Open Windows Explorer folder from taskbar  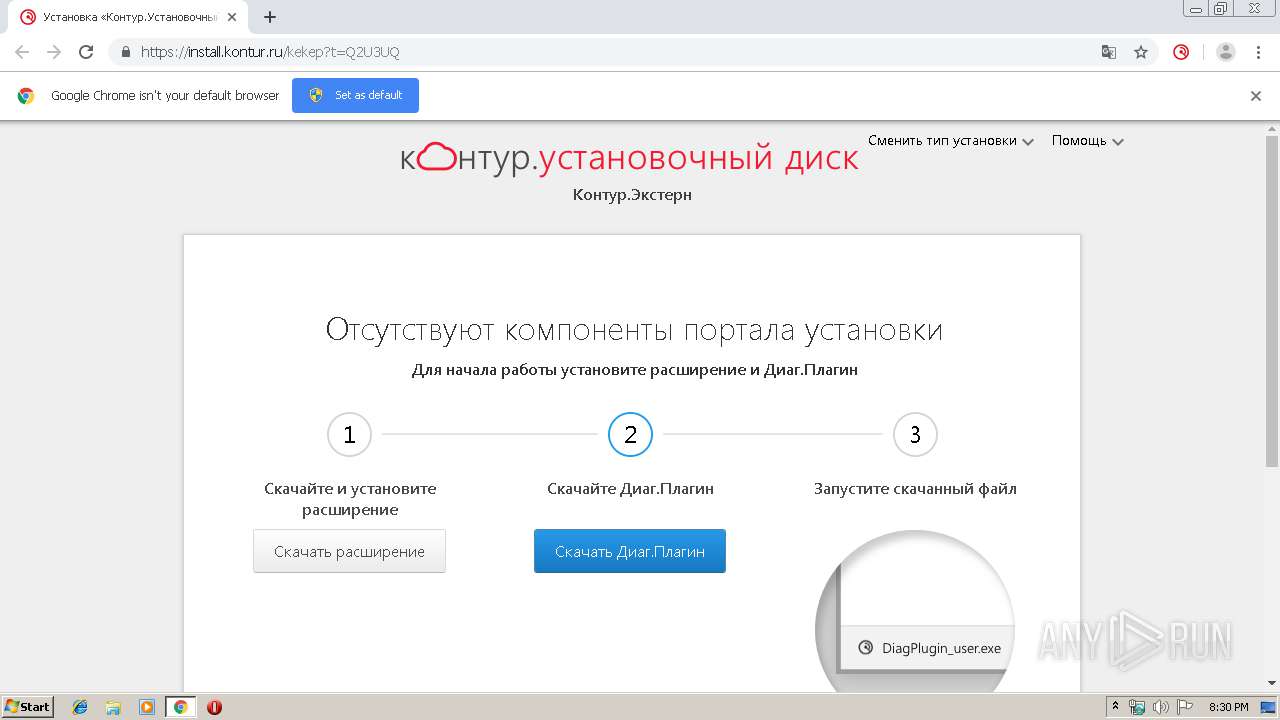(x=113, y=707)
